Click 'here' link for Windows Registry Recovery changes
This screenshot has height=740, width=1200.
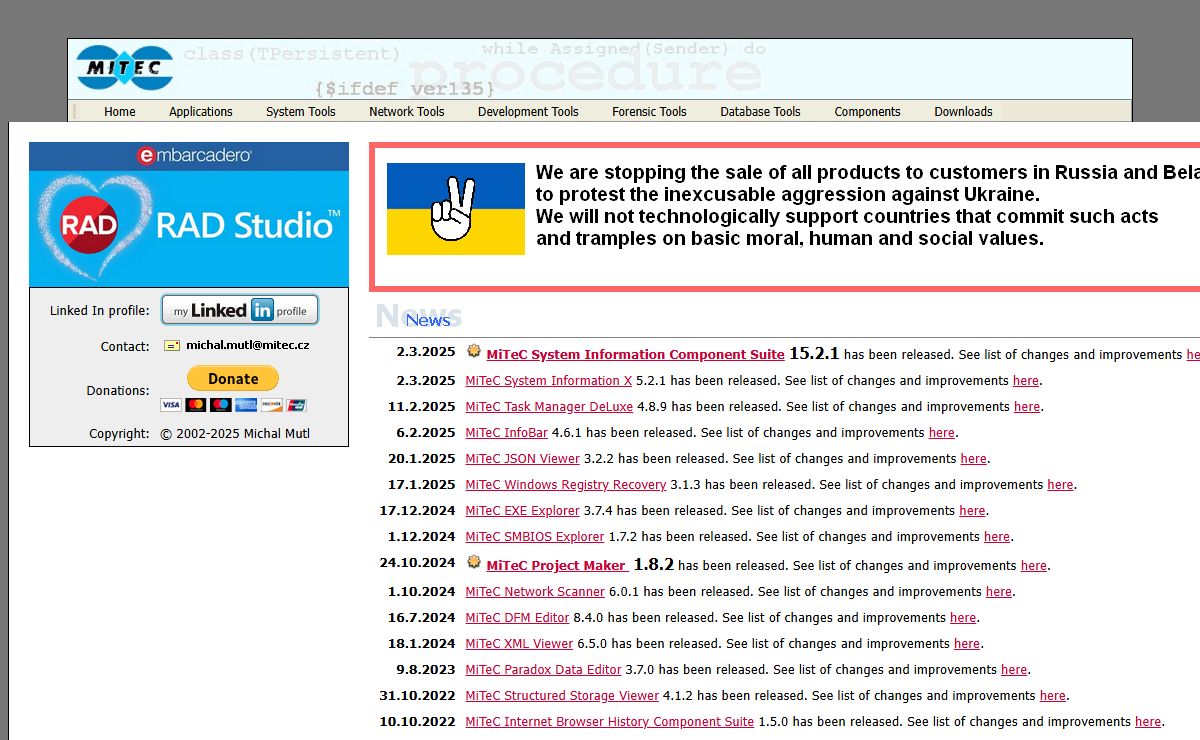[x=1061, y=485]
